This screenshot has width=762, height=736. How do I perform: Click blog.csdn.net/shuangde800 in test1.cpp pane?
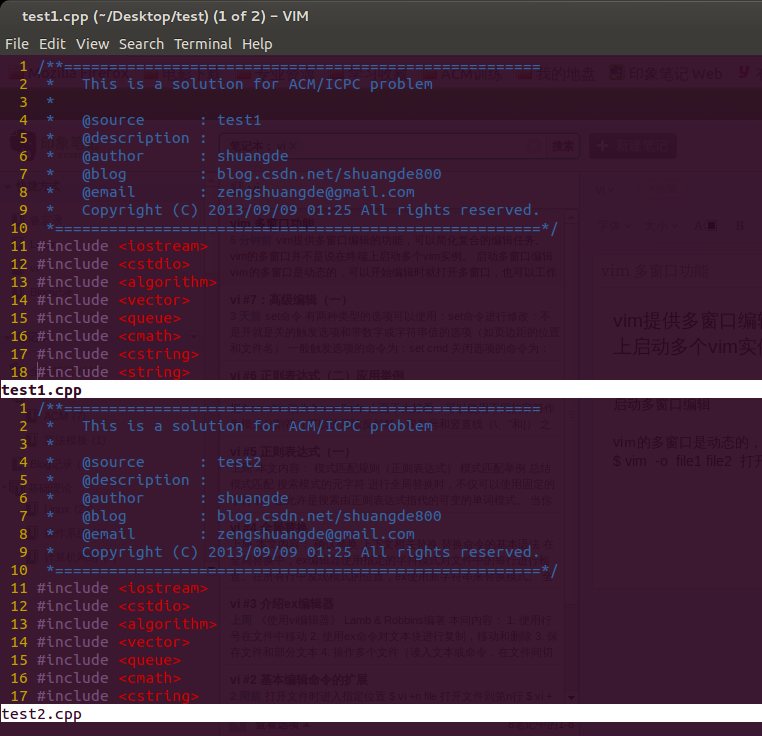point(329,174)
